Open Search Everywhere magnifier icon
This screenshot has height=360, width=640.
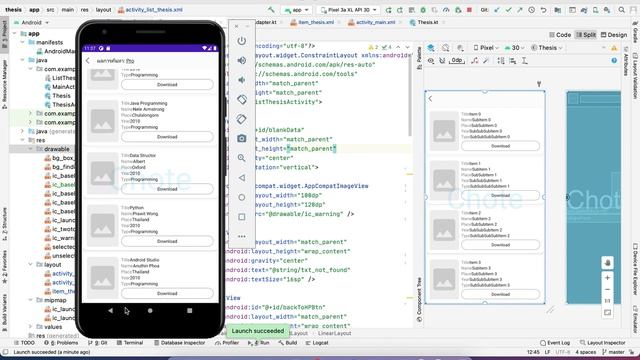point(622,9)
